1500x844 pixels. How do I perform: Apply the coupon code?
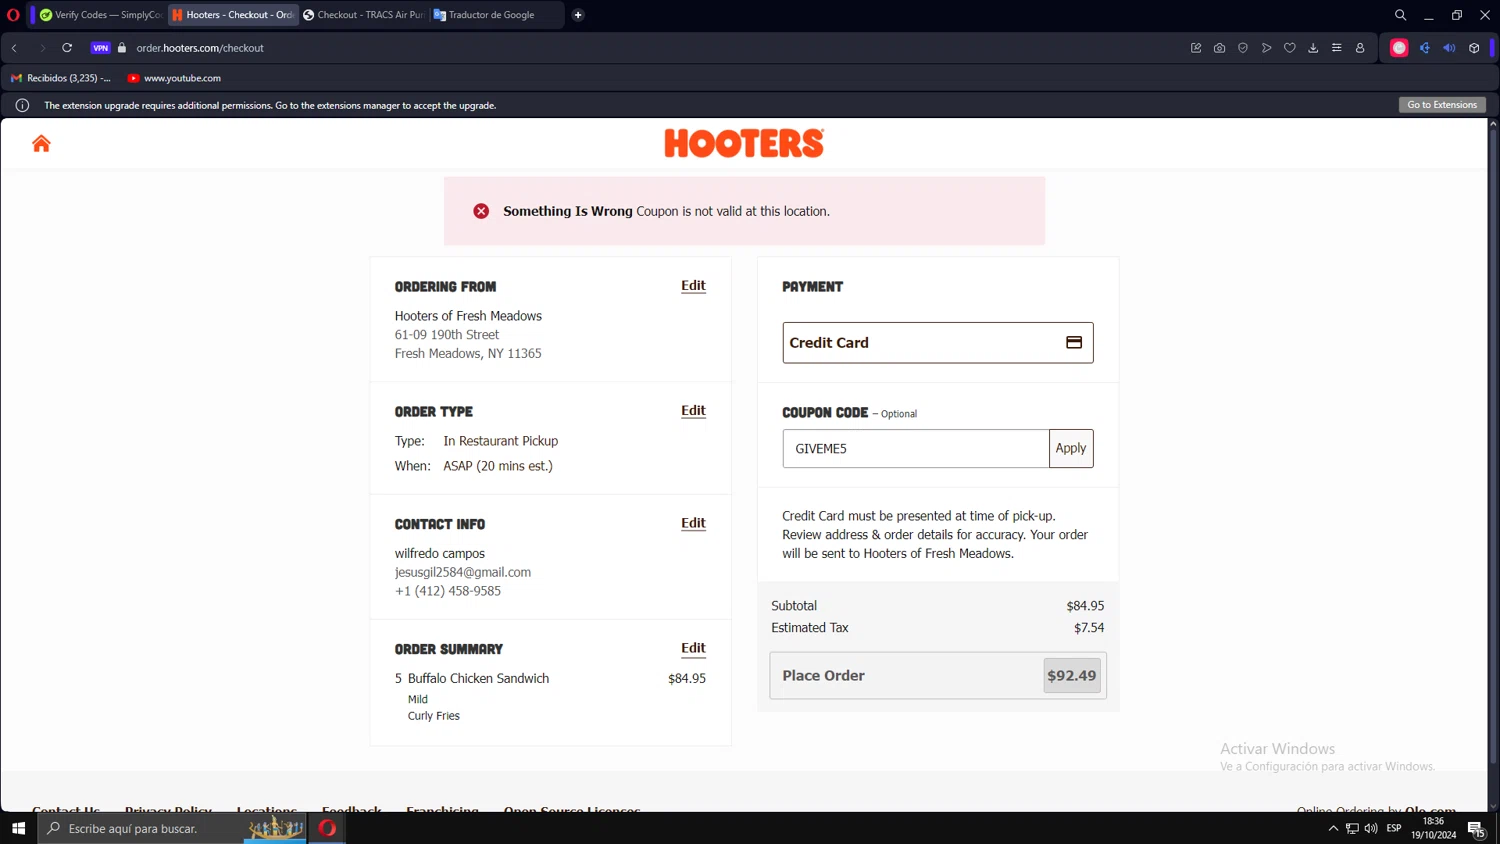click(x=1071, y=449)
